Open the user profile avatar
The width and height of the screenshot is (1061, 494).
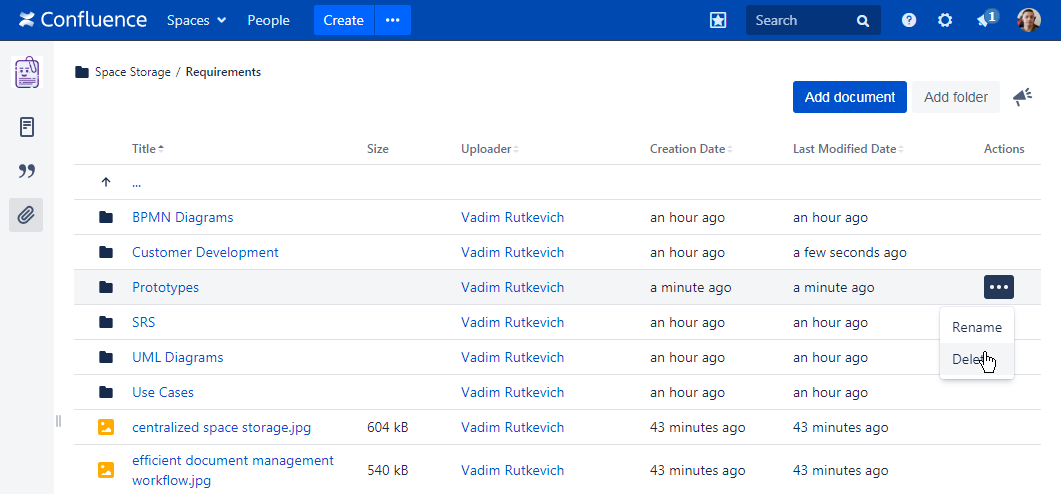pos(1029,20)
